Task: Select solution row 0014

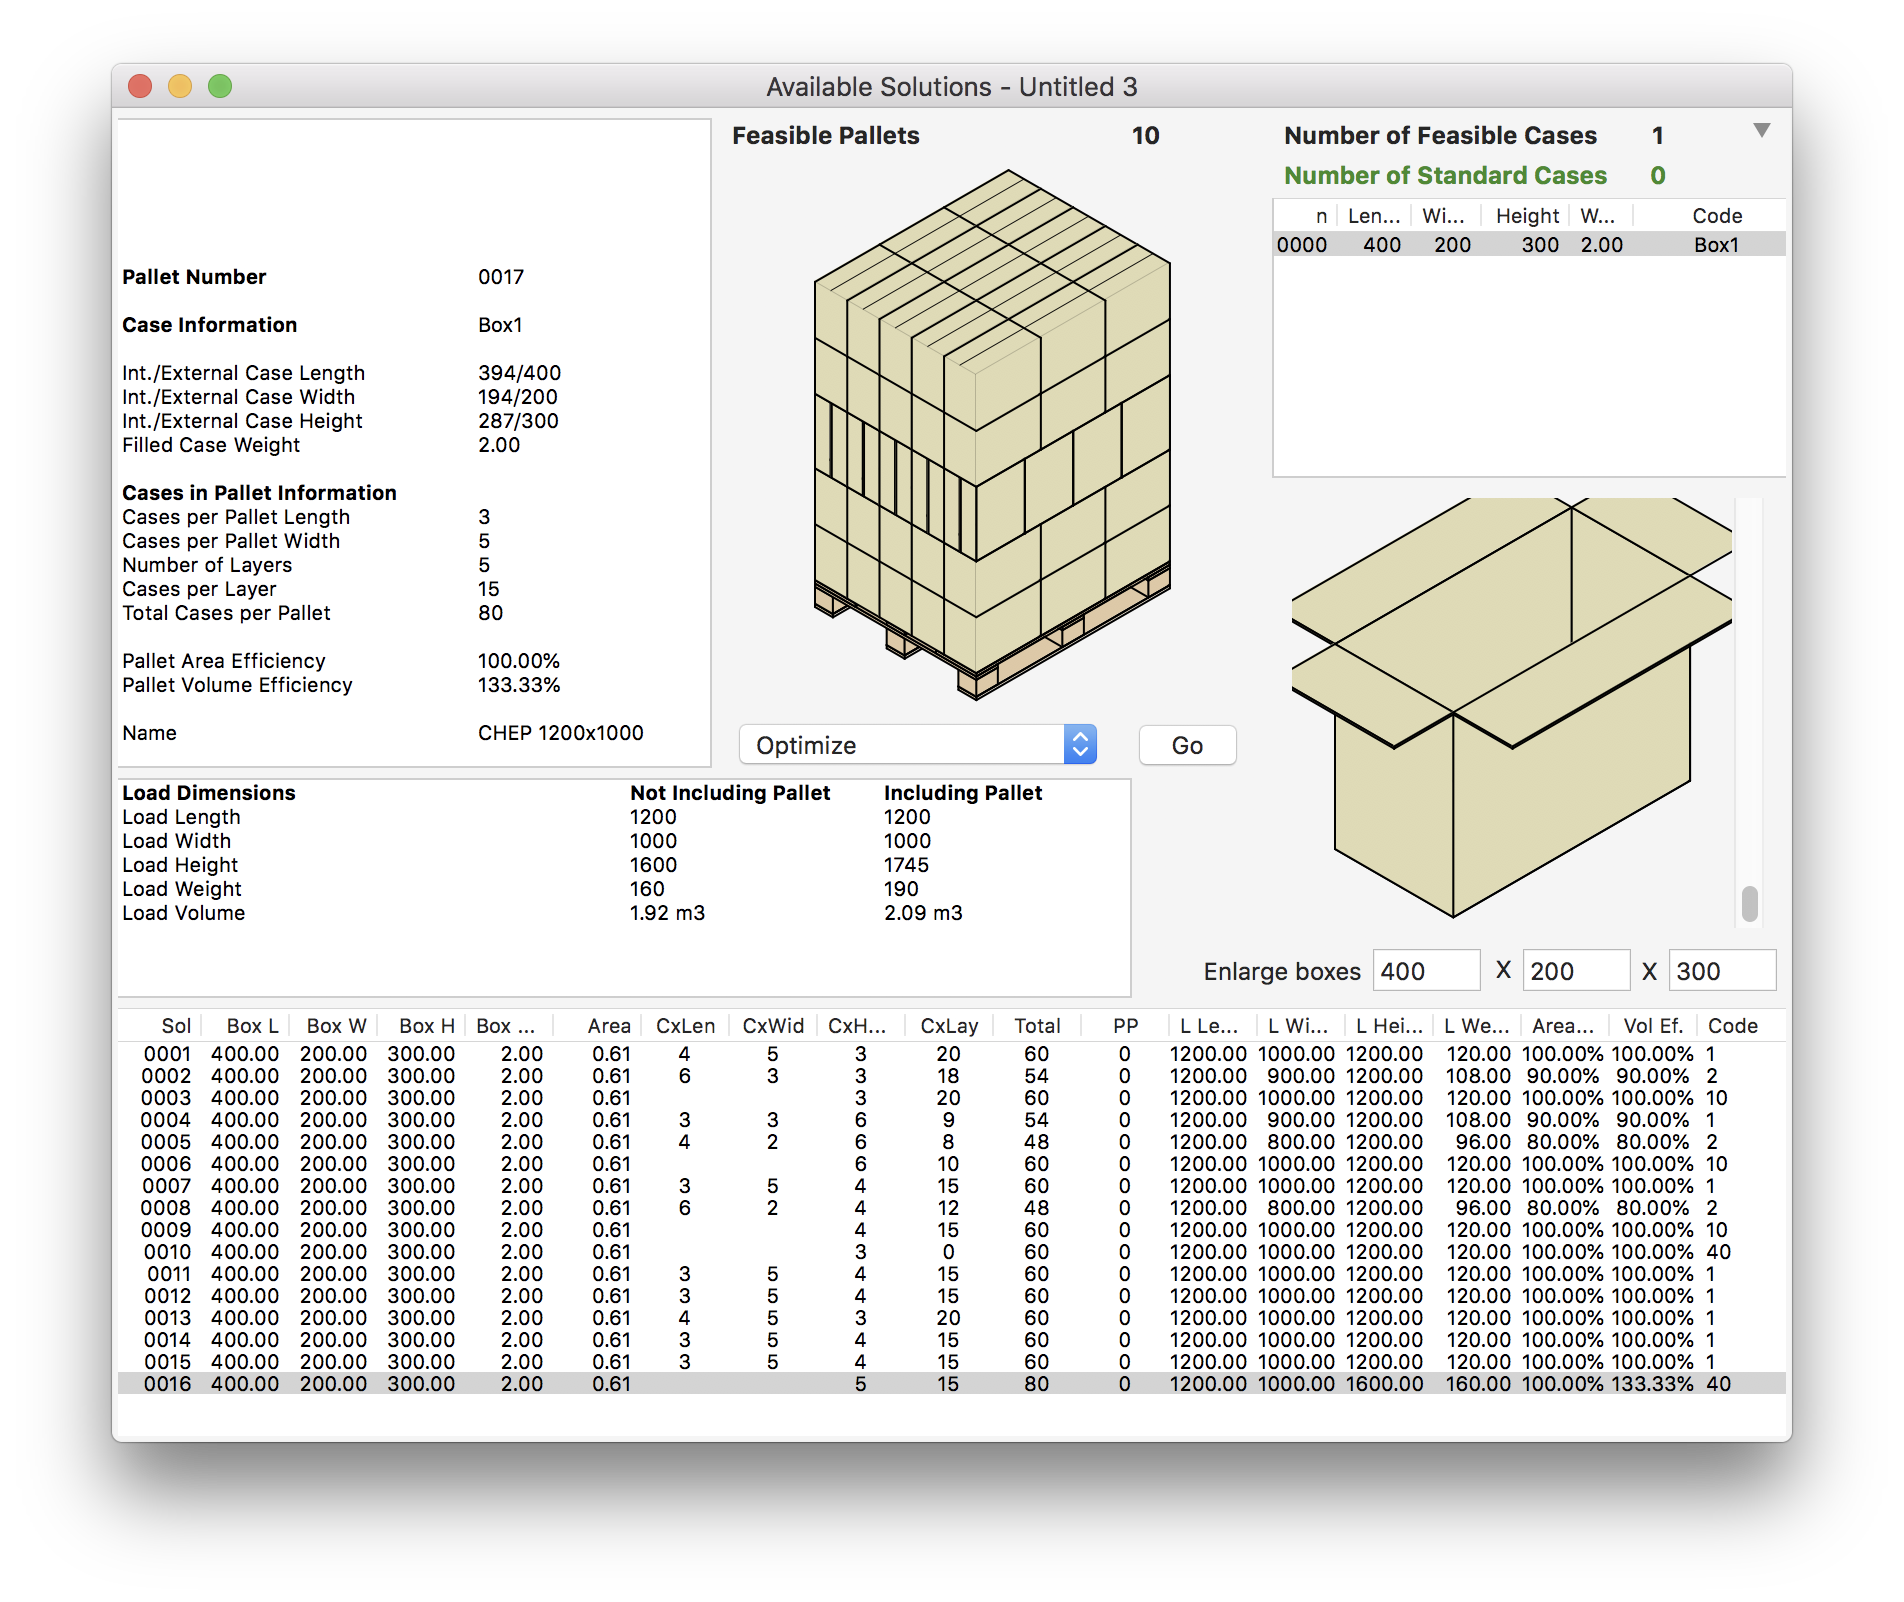Action: point(951,1340)
